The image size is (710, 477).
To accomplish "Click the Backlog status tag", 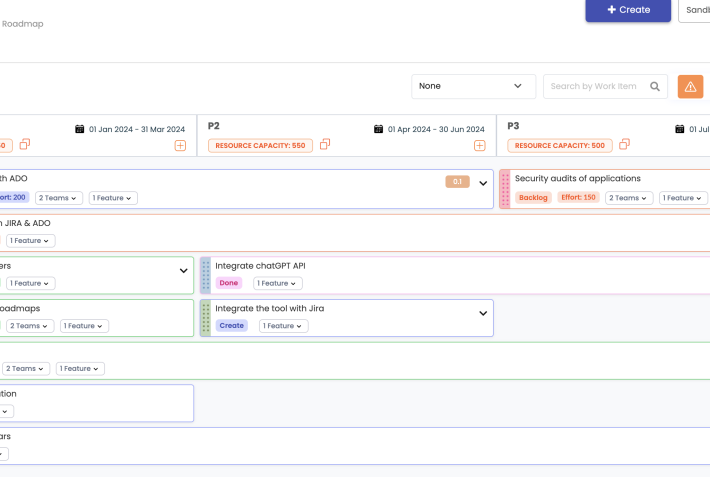I will pyautogui.click(x=533, y=198).
